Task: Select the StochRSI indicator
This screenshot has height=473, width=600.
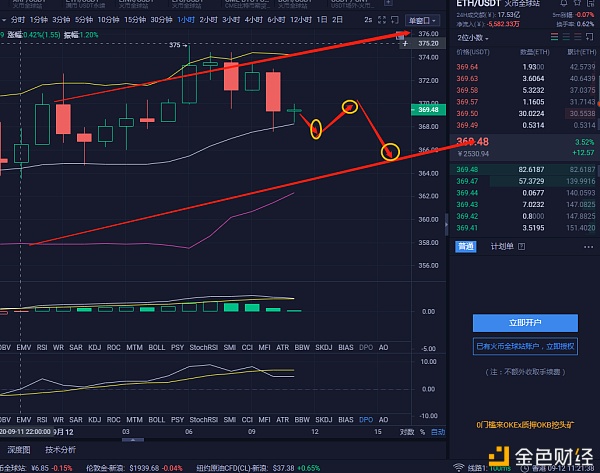Action: 203,347
